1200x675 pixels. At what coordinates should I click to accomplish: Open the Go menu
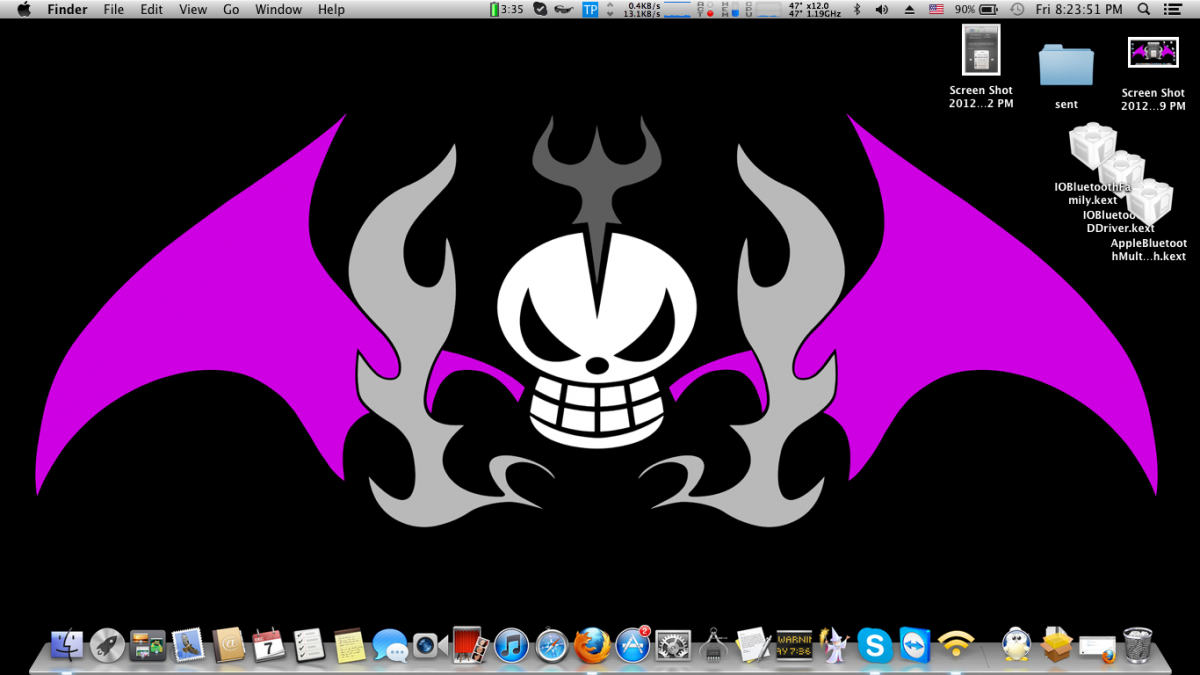(231, 9)
